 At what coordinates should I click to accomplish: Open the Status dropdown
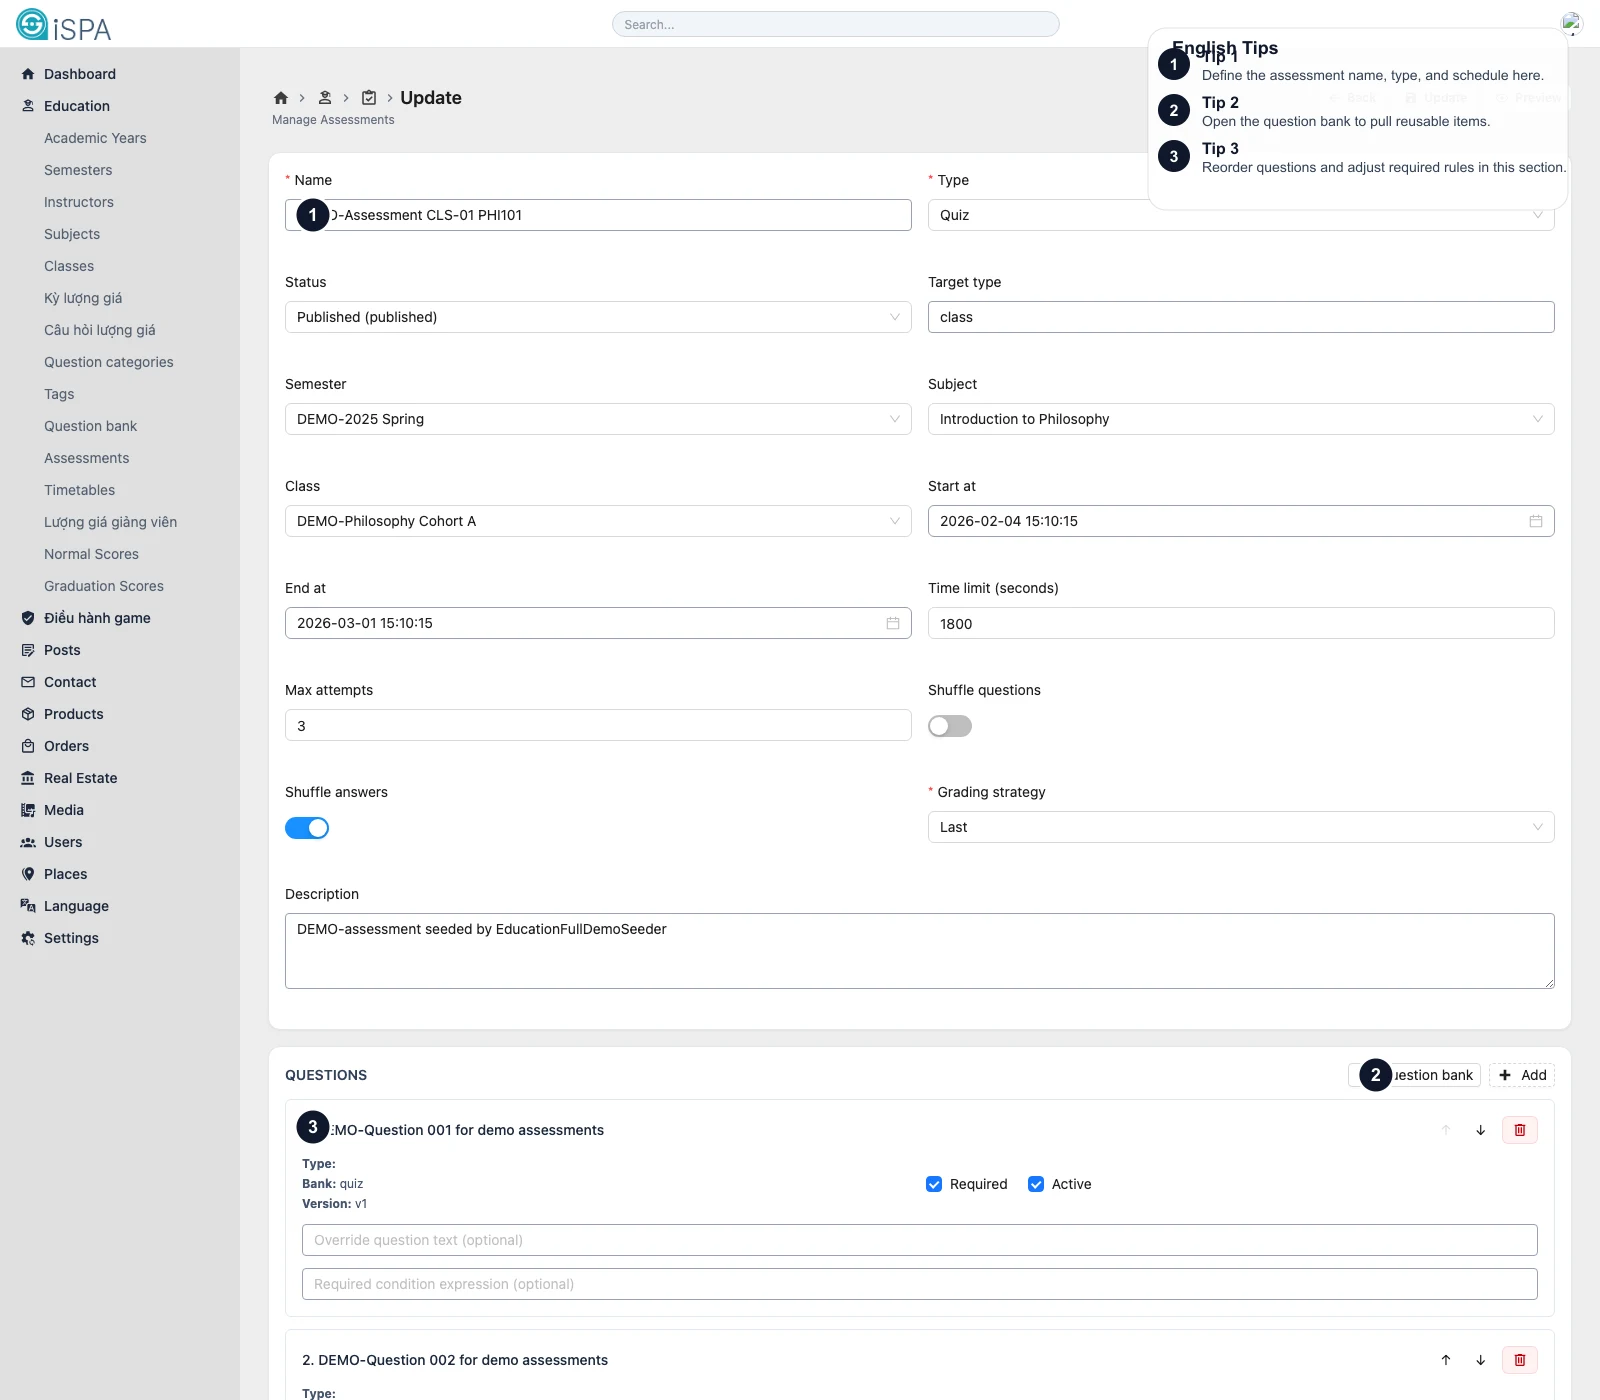click(597, 317)
